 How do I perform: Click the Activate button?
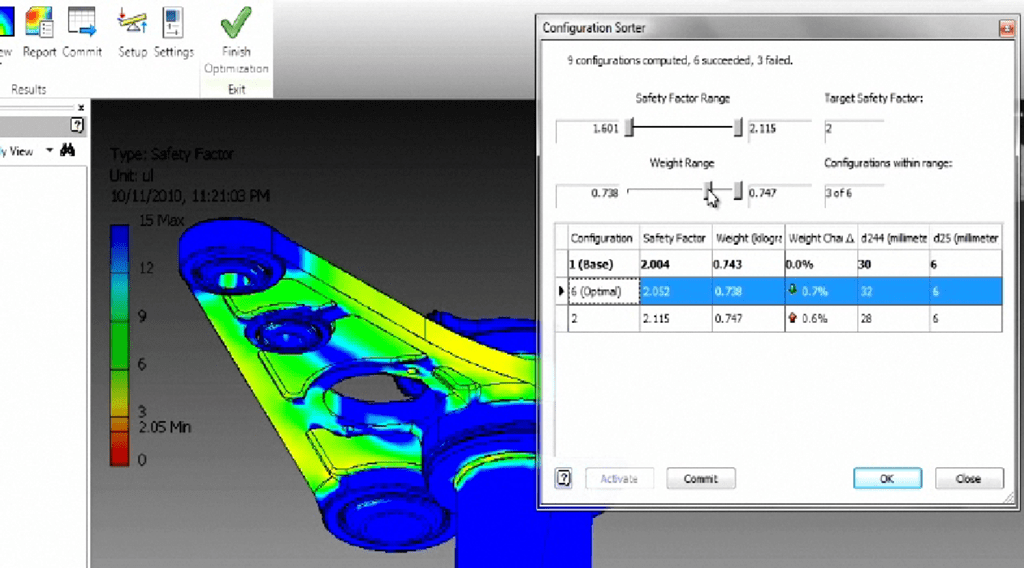pos(619,479)
